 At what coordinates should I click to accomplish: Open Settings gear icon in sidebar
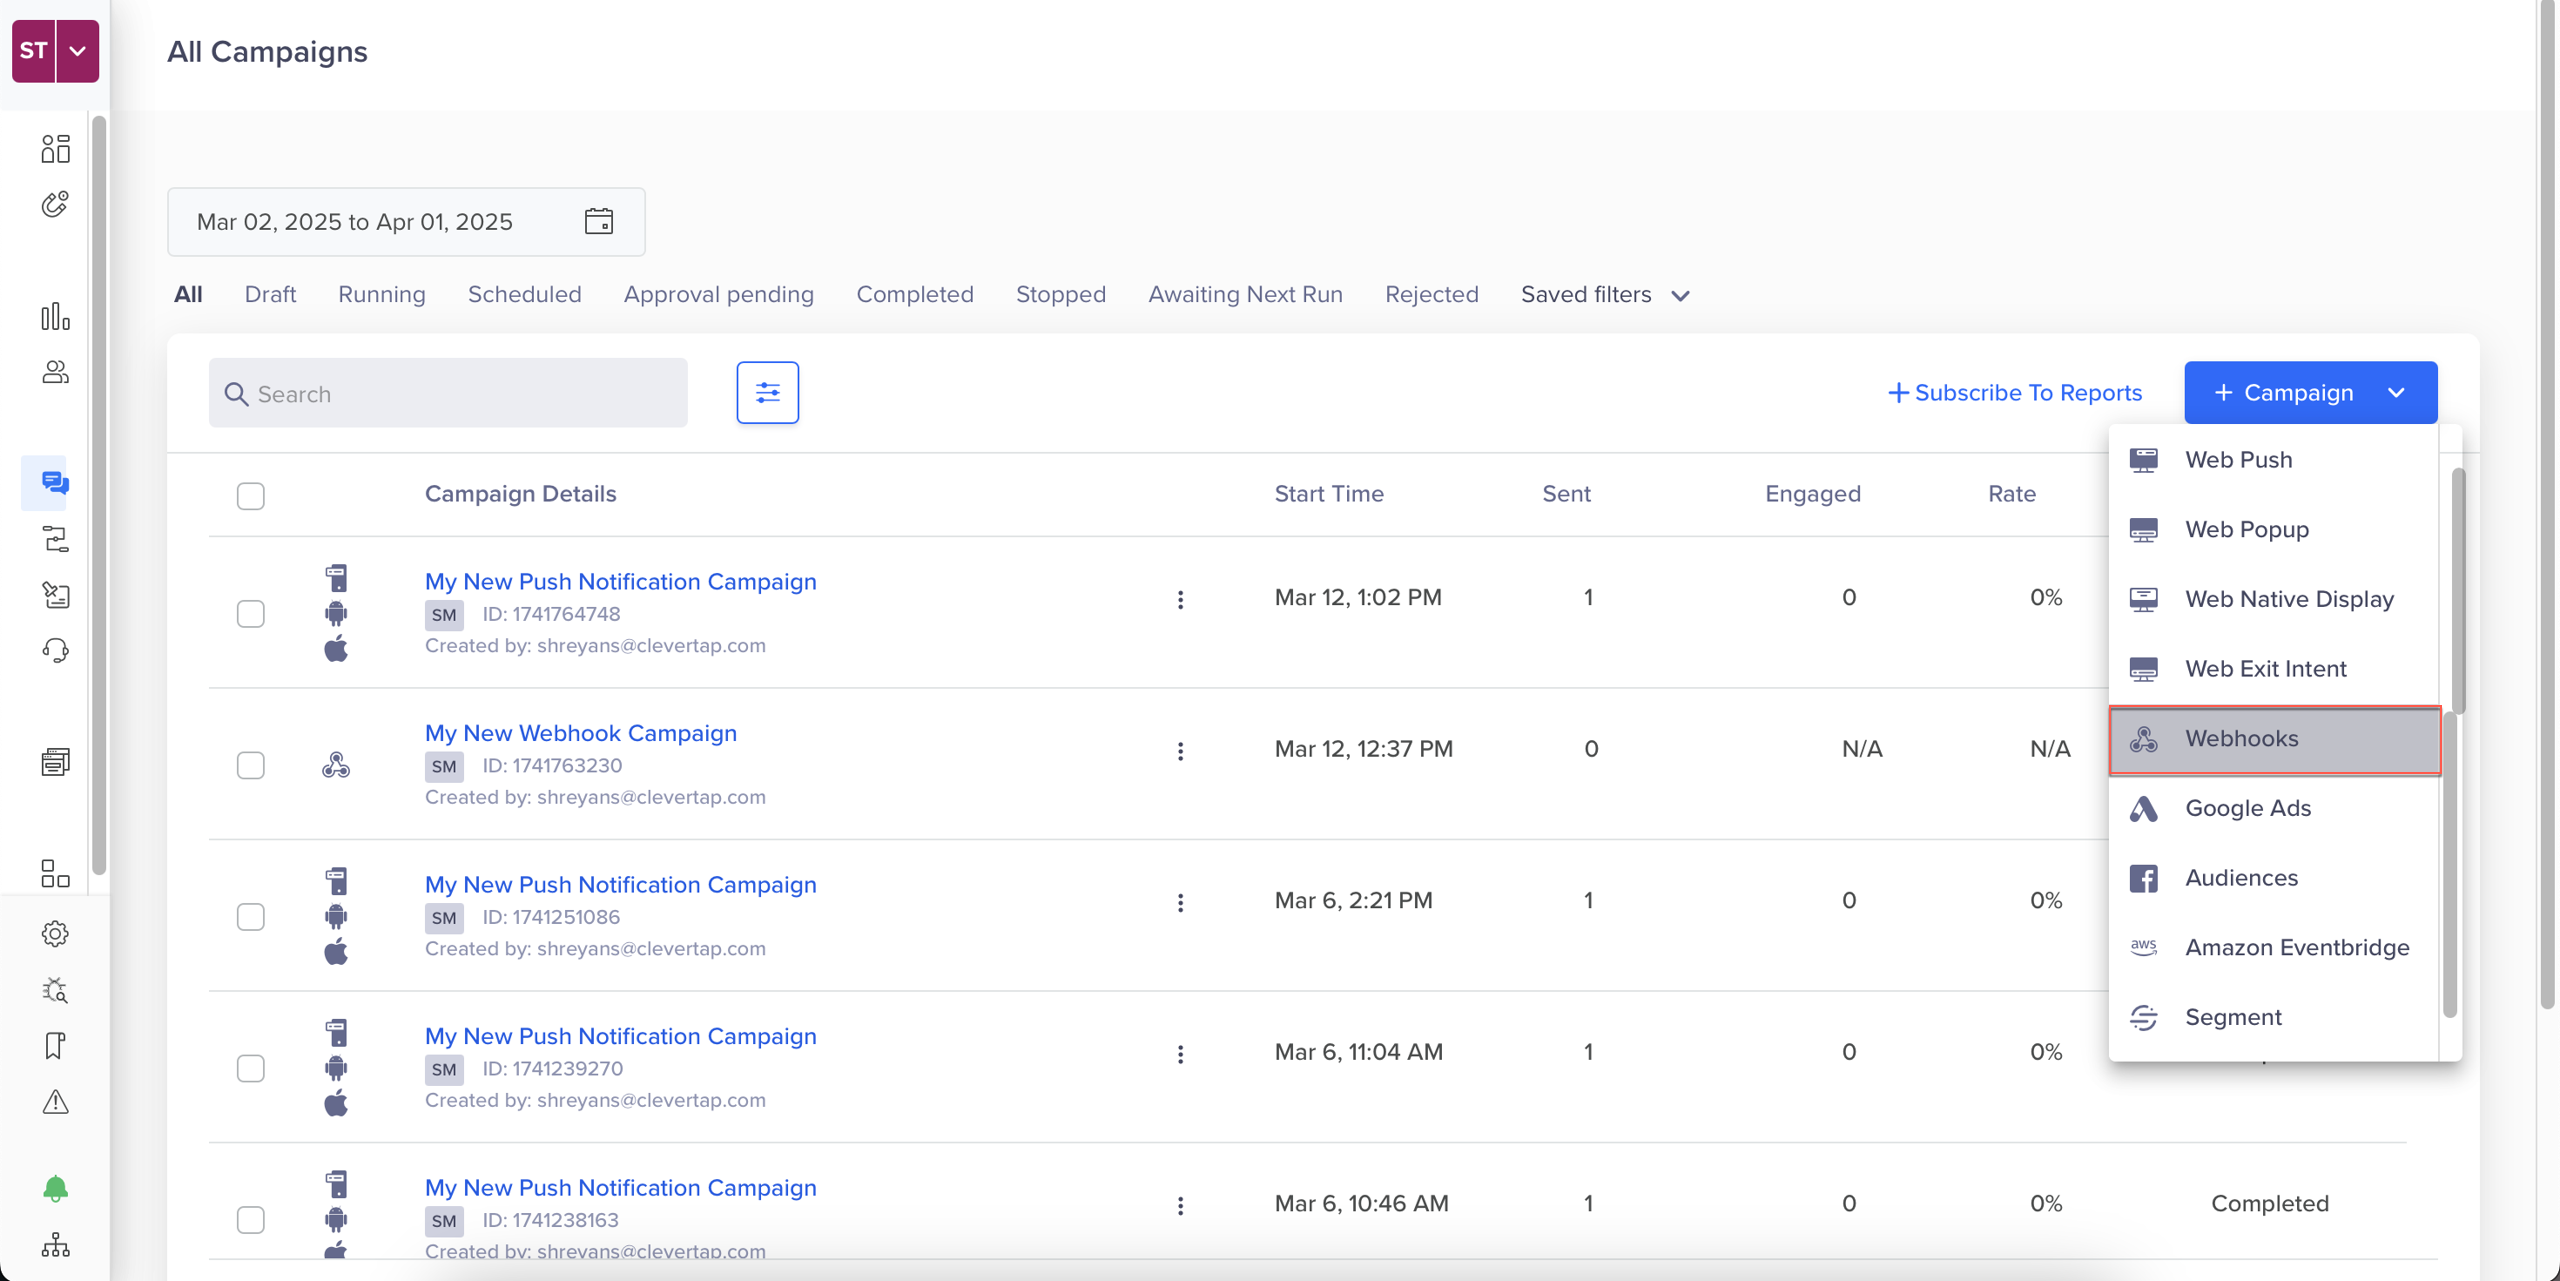coord(55,934)
